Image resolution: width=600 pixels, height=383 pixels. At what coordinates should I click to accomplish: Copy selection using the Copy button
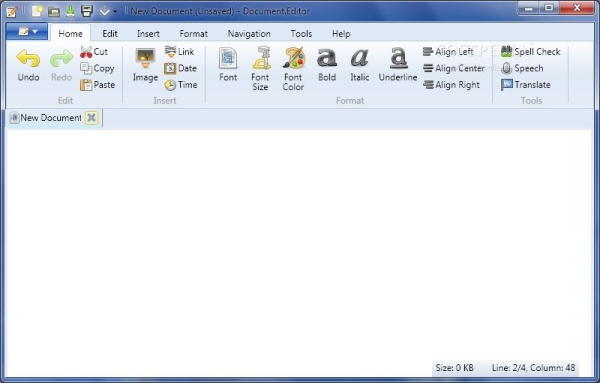[x=97, y=68]
